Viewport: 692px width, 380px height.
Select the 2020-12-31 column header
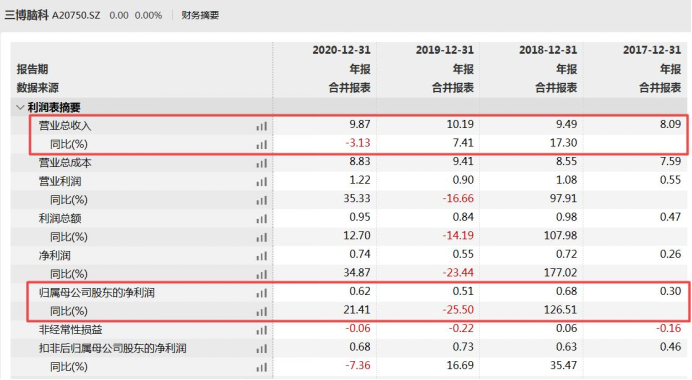click(341, 50)
